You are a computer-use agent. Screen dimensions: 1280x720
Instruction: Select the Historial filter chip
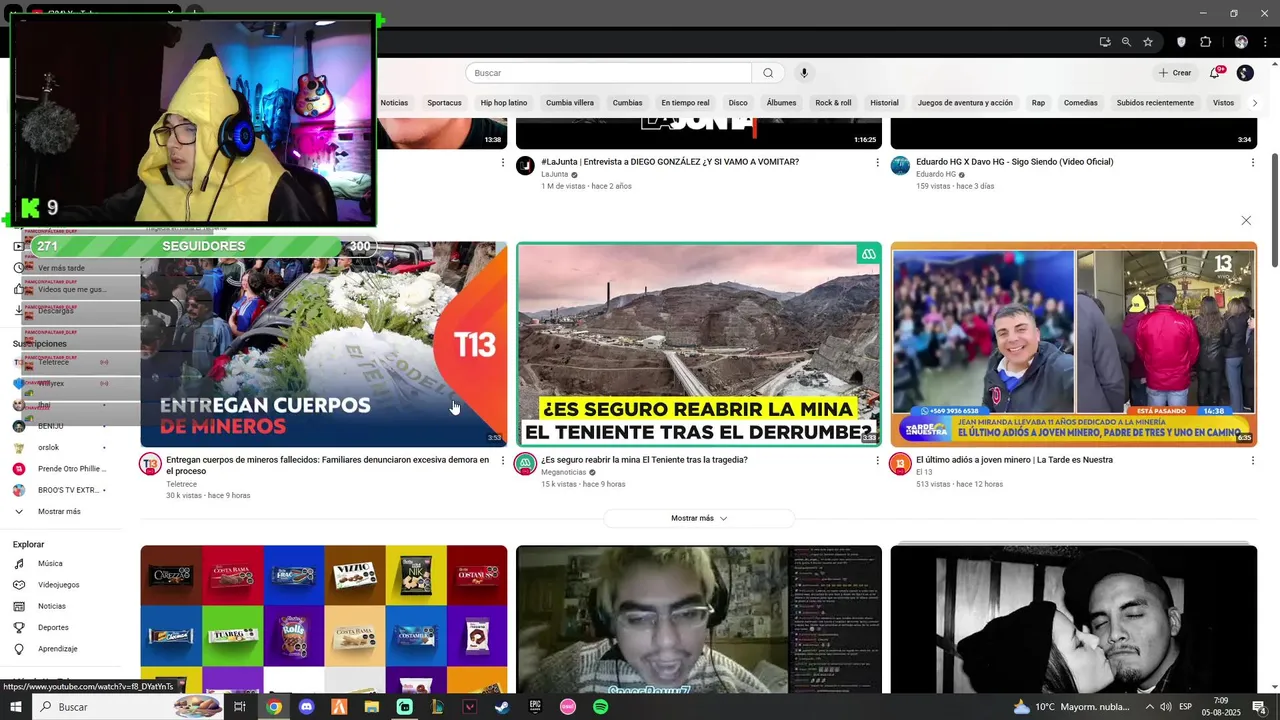884,103
